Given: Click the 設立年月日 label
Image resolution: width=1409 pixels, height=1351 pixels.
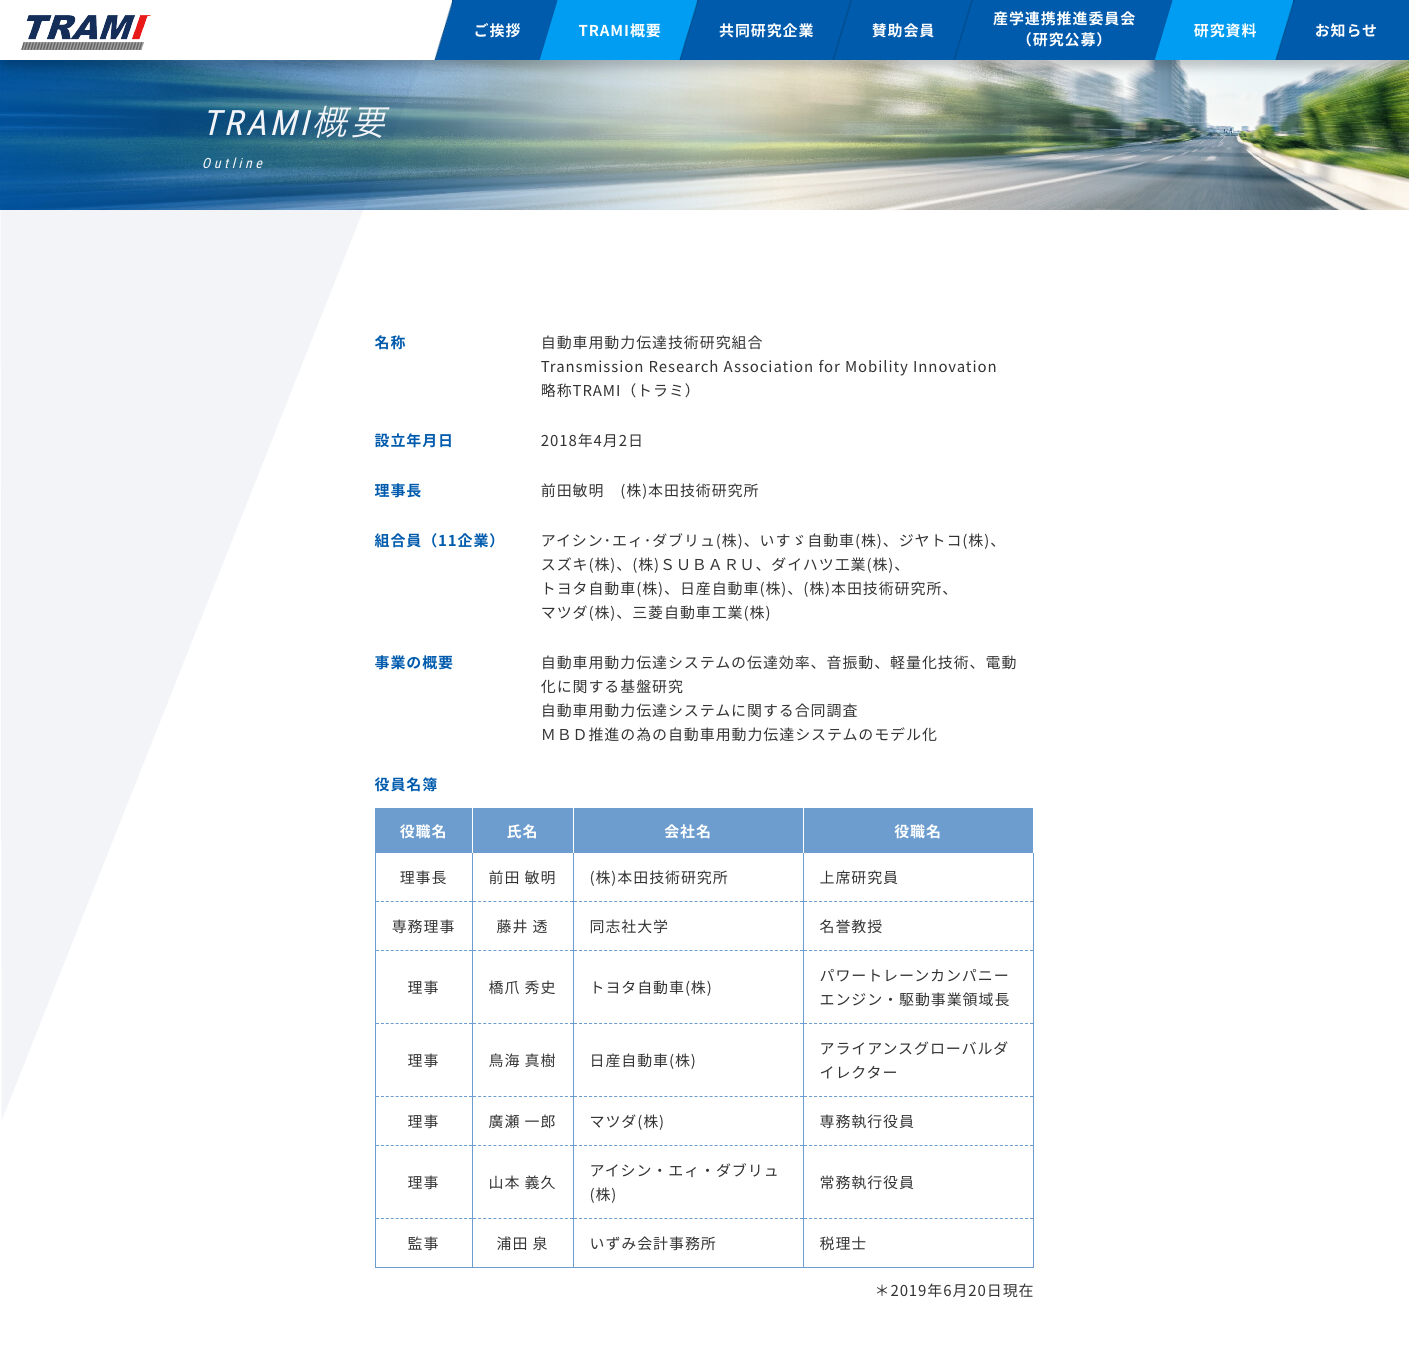Looking at the screenshot, I should (414, 440).
